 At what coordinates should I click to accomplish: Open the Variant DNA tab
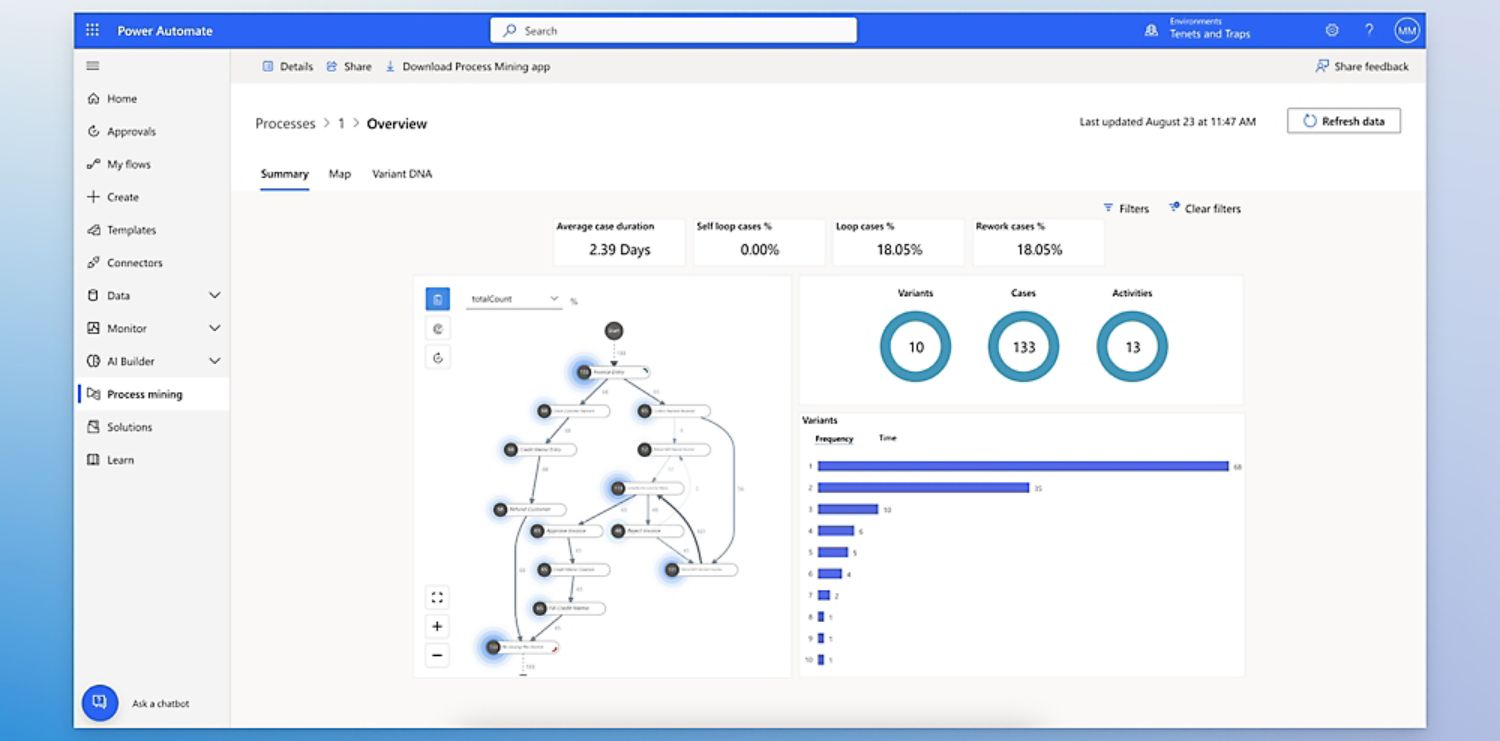(402, 174)
